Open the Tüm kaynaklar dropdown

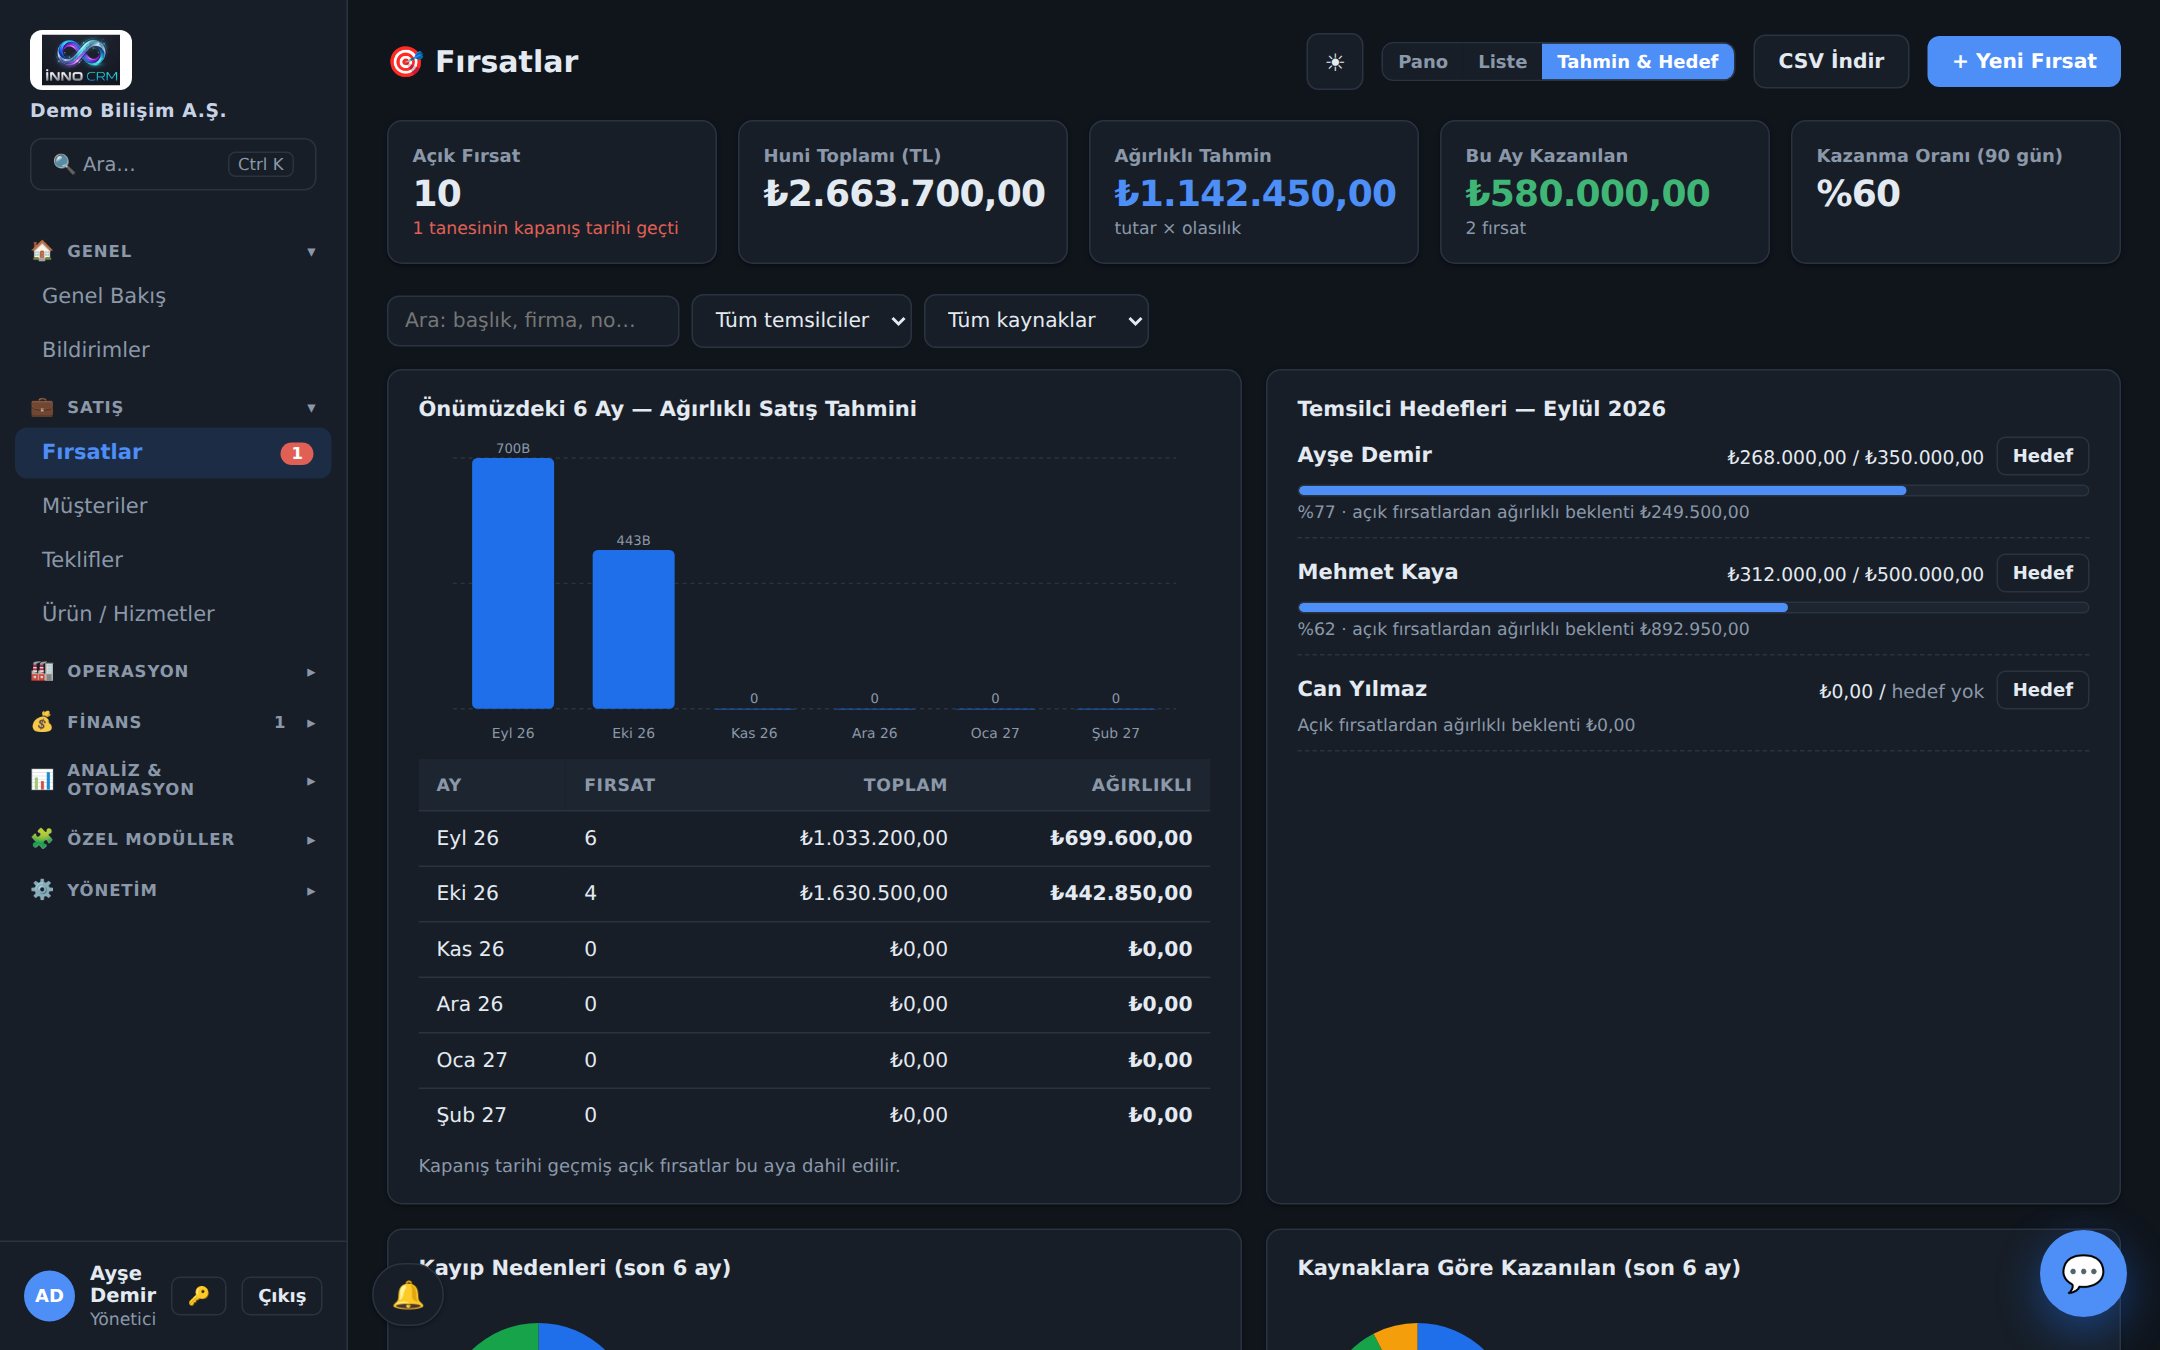click(1036, 321)
